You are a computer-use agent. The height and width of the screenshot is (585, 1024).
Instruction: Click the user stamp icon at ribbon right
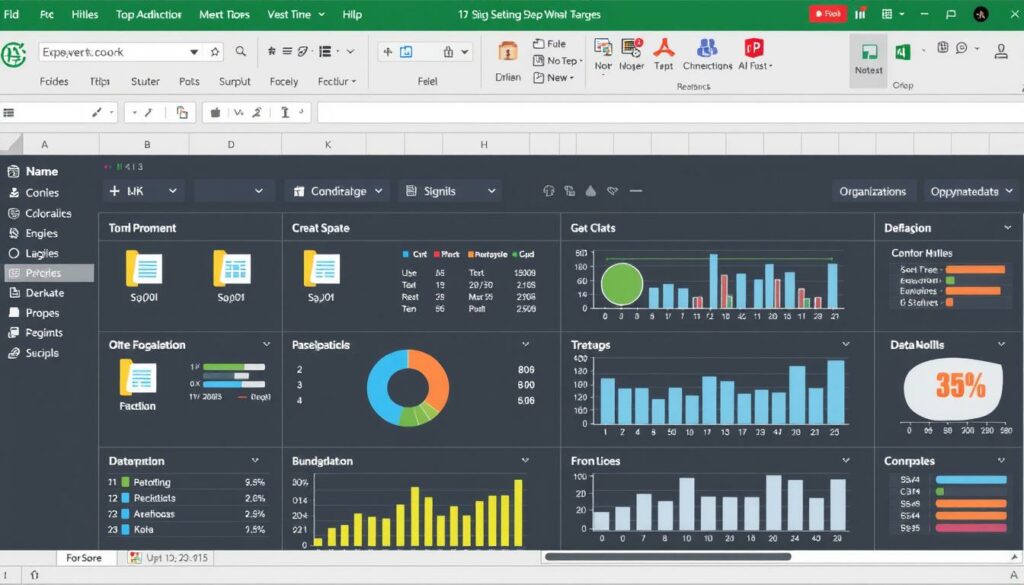point(1000,52)
